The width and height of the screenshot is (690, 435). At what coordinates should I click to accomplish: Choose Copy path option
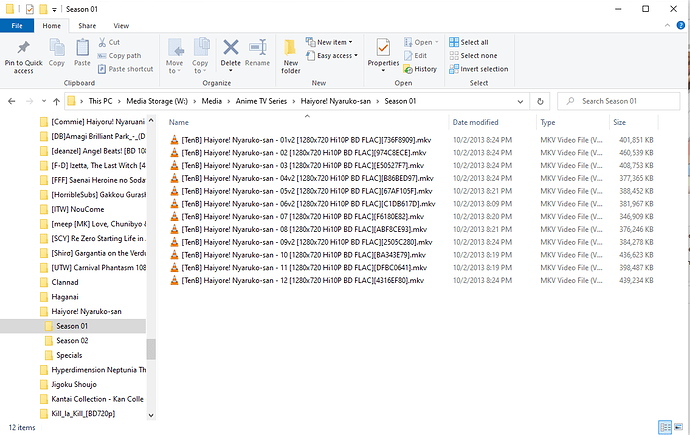(119, 56)
